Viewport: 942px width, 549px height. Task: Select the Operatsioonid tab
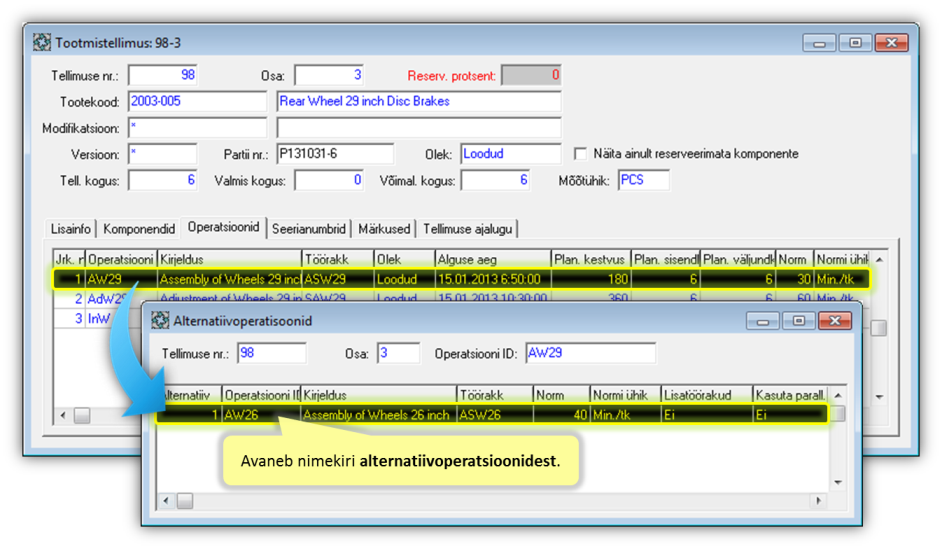click(x=223, y=227)
